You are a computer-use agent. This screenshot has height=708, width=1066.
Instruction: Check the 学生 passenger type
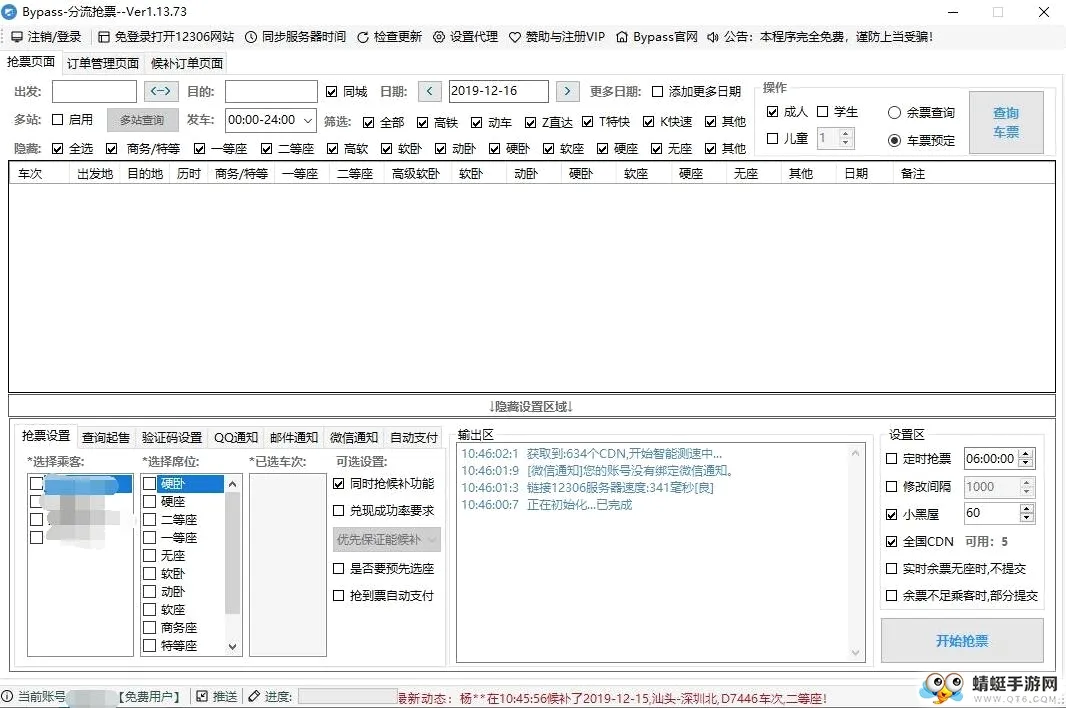pyautogui.click(x=823, y=112)
